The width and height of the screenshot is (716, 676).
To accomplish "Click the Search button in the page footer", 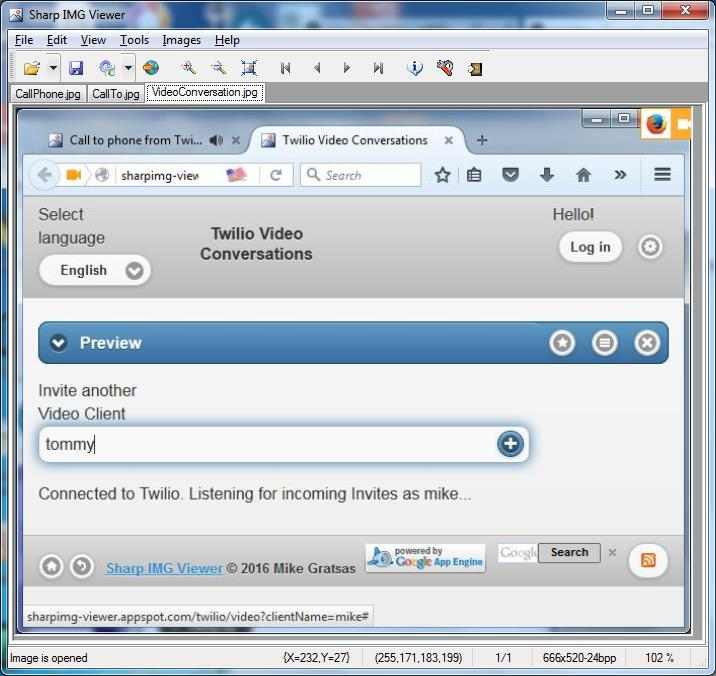I will (569, 553).
